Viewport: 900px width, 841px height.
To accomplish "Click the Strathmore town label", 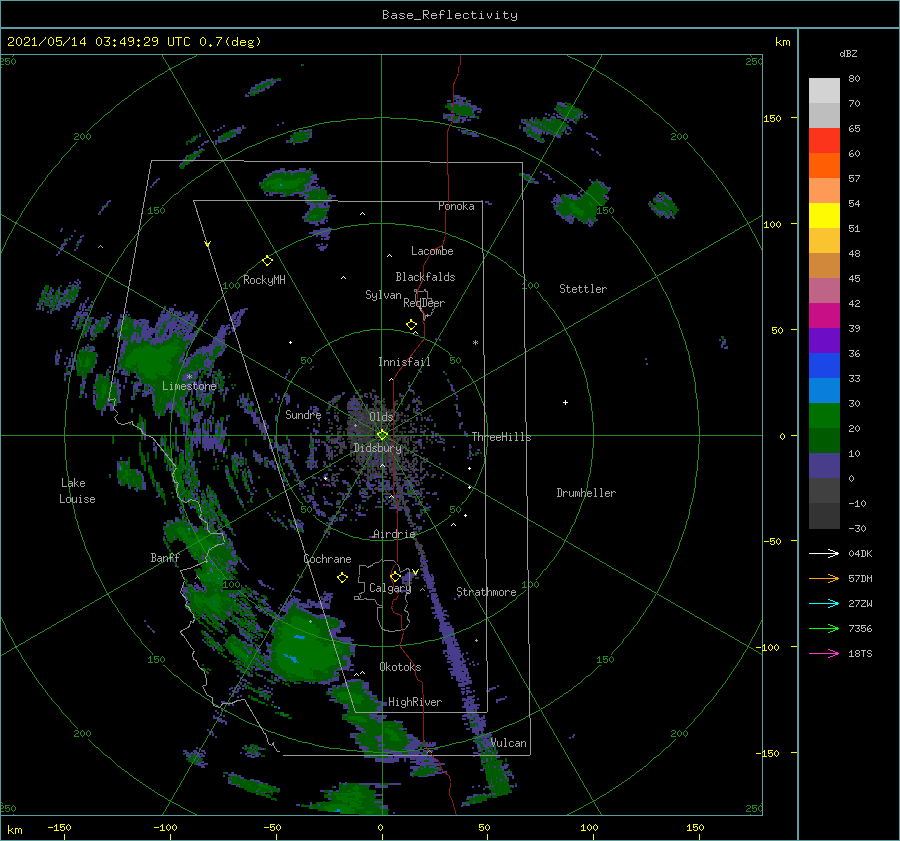I will coord(486,592).
